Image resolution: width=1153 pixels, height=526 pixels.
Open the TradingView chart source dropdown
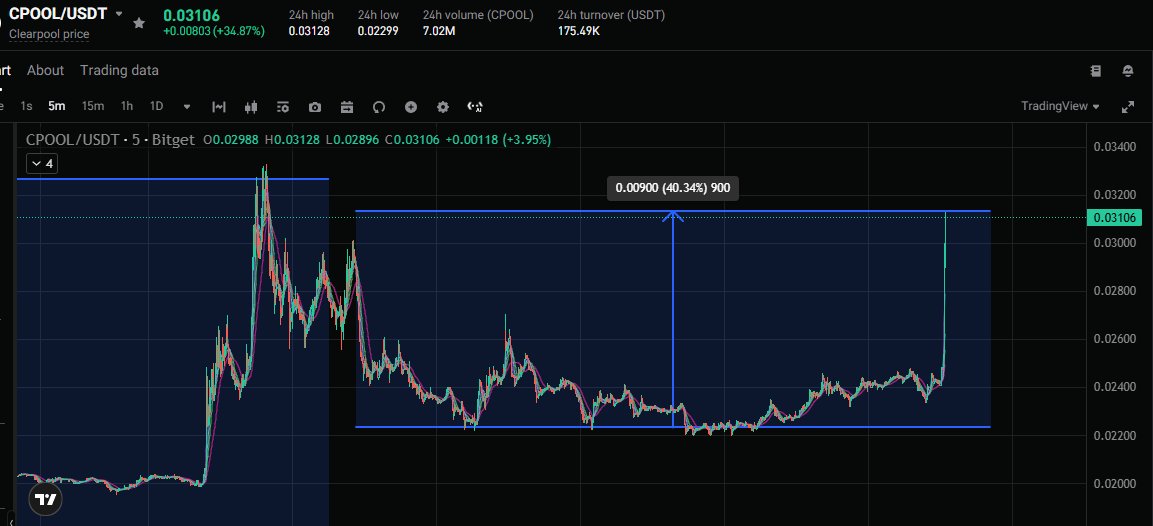[x=1060, y=106]
